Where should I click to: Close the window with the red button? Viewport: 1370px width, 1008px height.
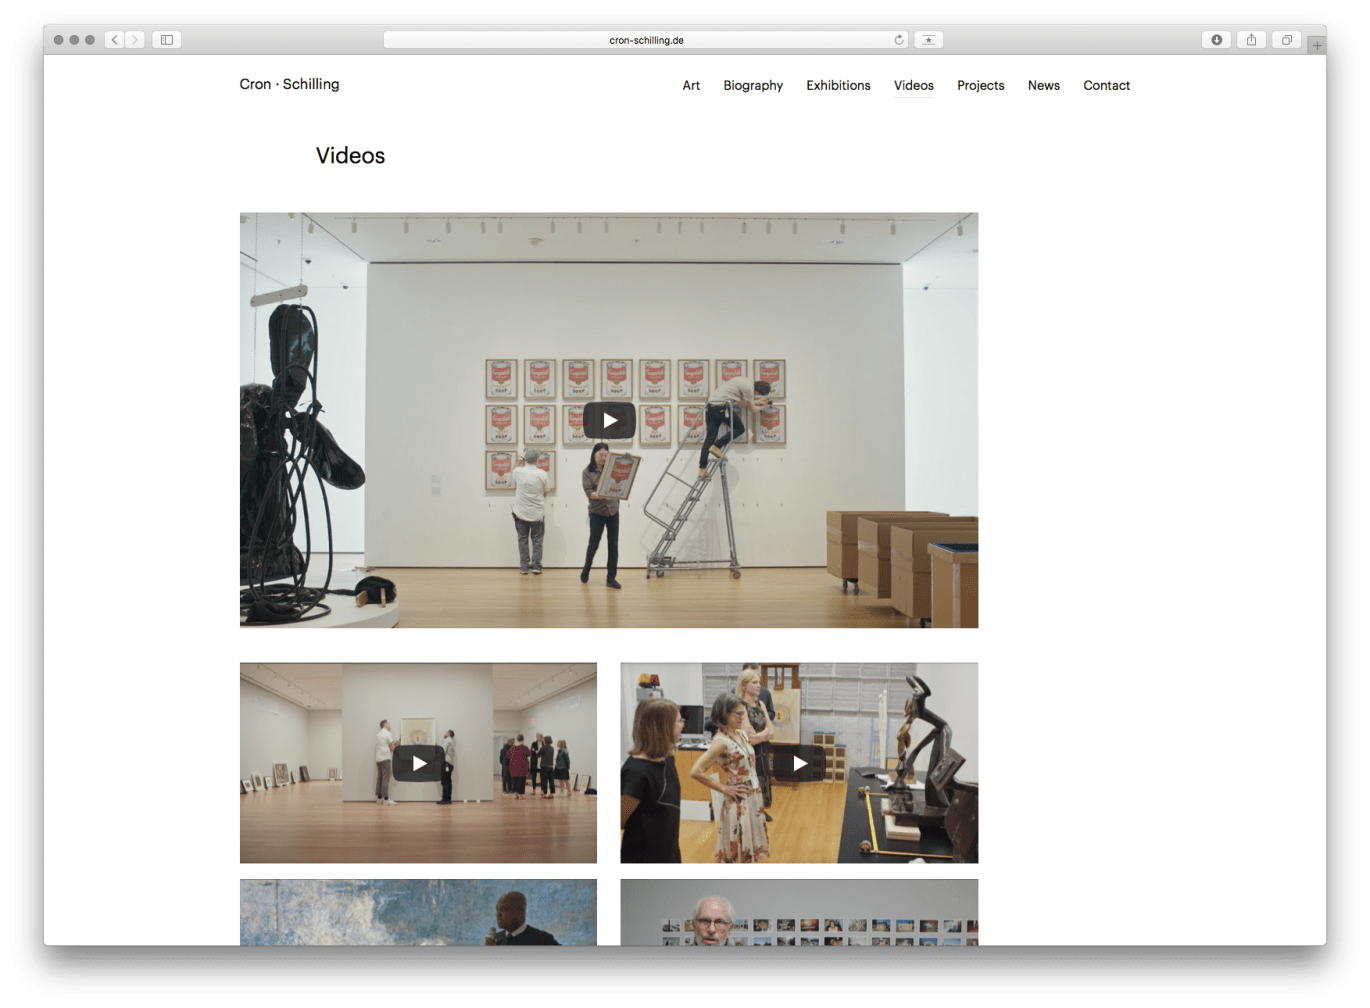[58, 40]
